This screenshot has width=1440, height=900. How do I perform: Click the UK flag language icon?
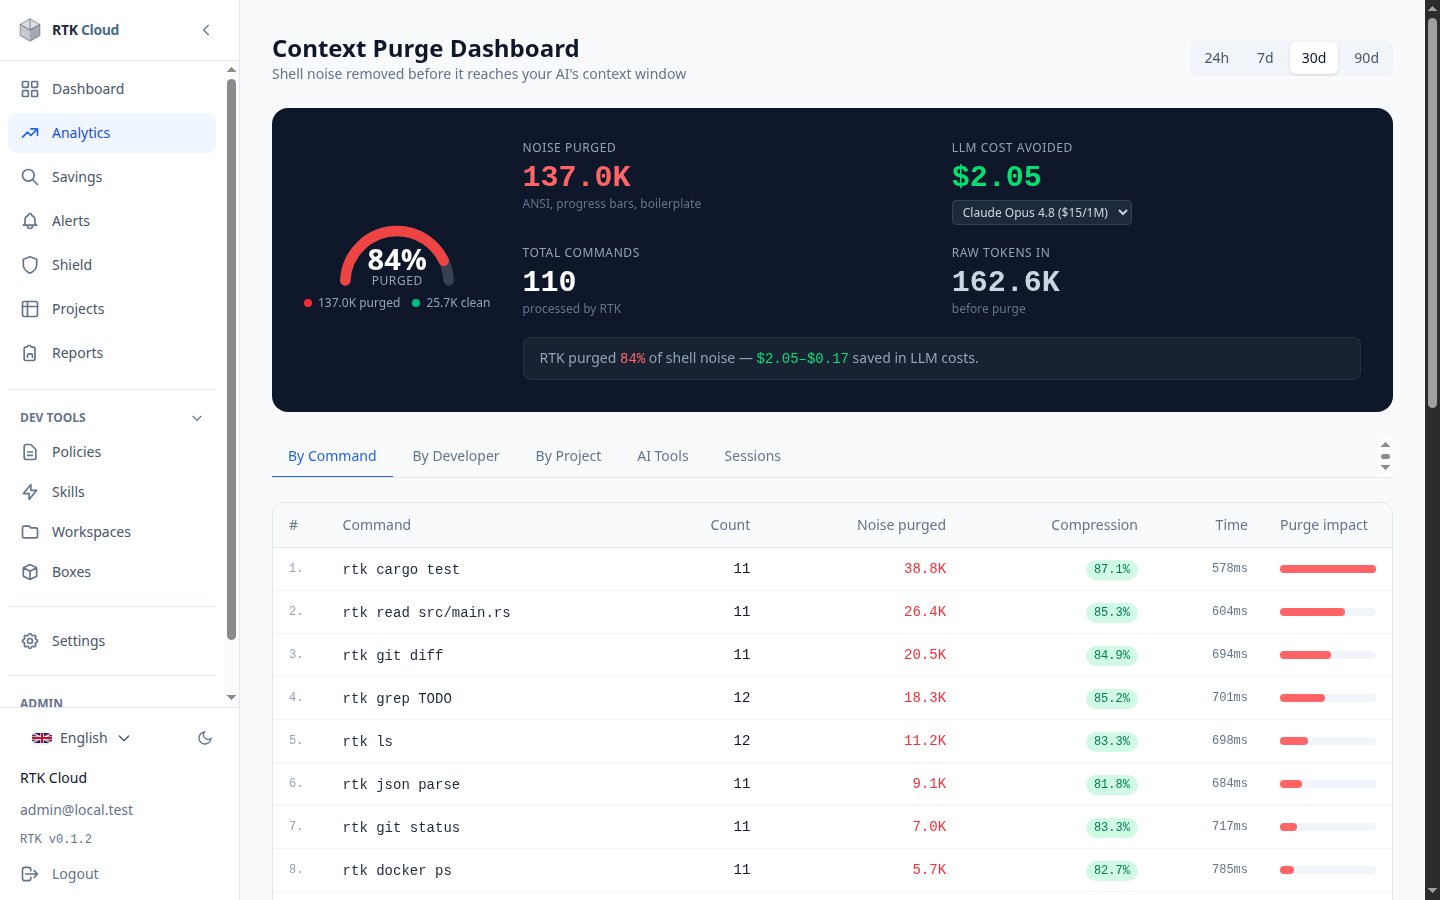pyautogui.click(x=42, y=738)
